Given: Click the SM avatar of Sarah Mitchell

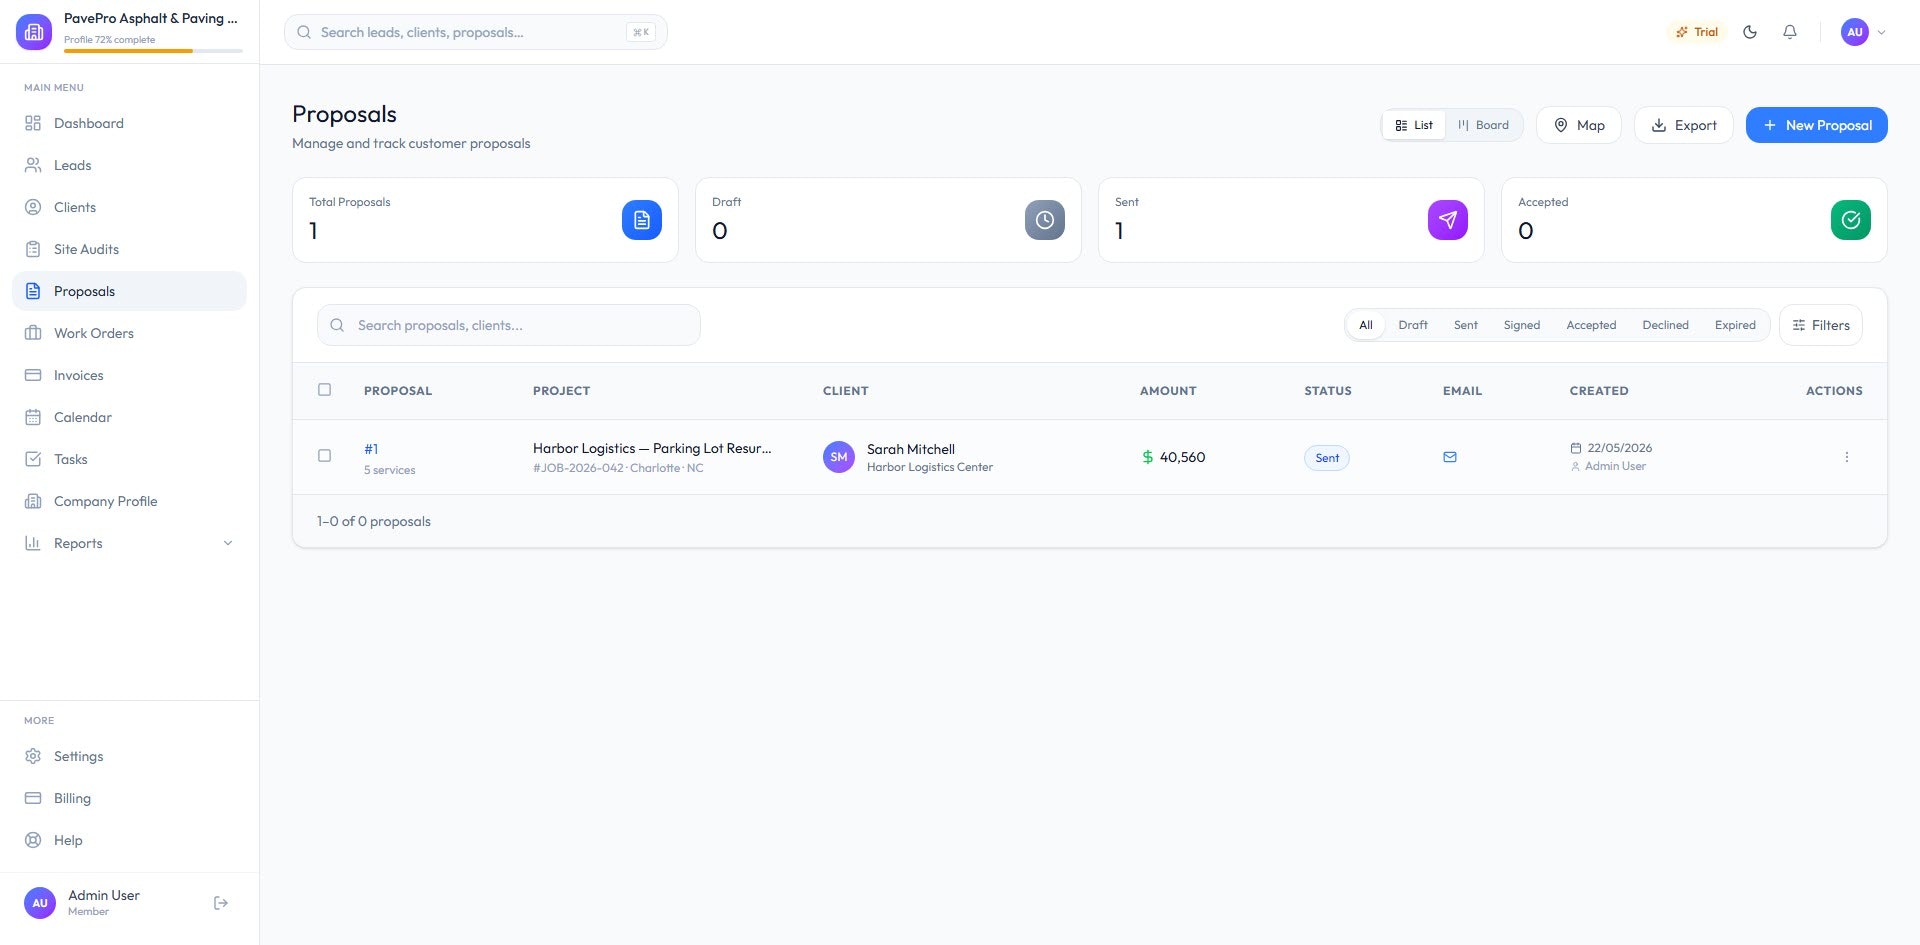Looking at the screenshot, I should click(839, 457).
